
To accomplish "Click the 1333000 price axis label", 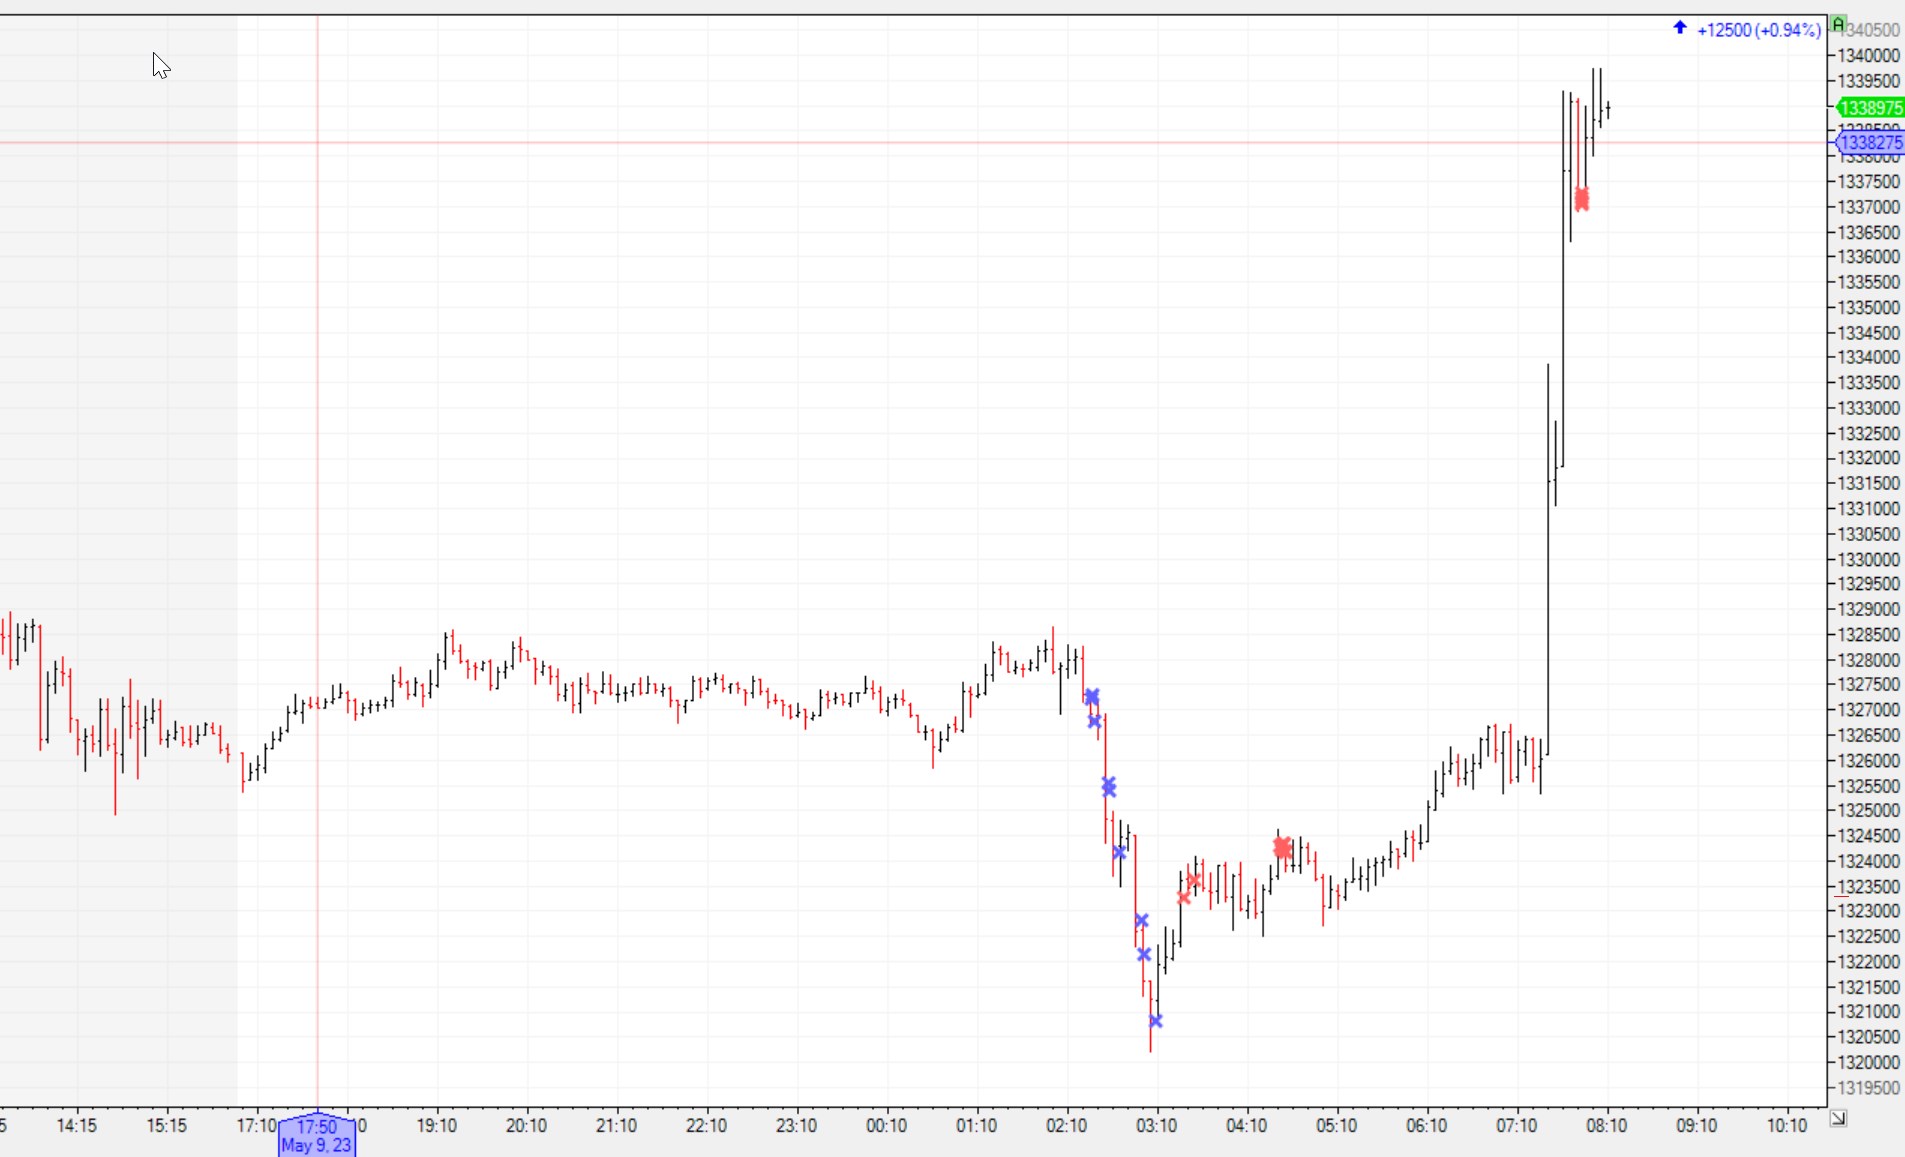I will [x=1869, y=408].
